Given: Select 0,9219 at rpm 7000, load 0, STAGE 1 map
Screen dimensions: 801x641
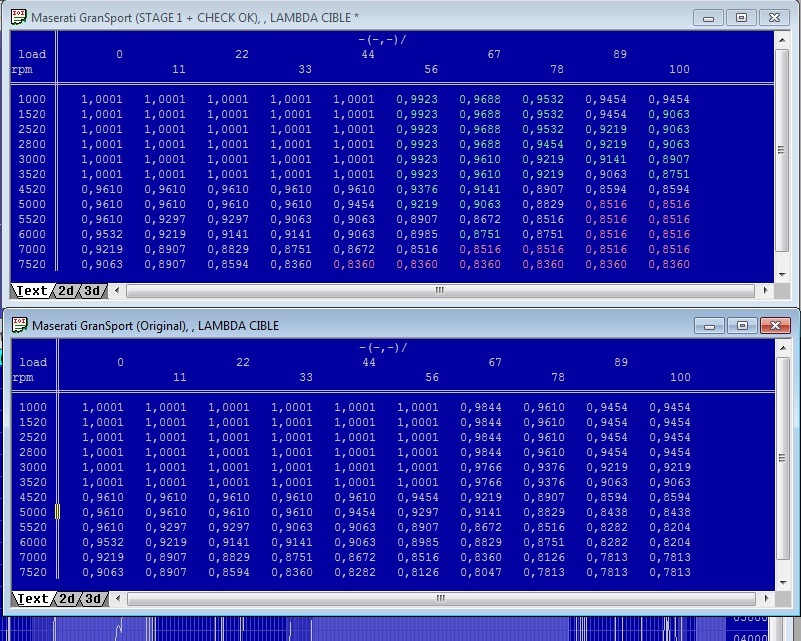Looking at the screenshot, I should coord(102,249).
